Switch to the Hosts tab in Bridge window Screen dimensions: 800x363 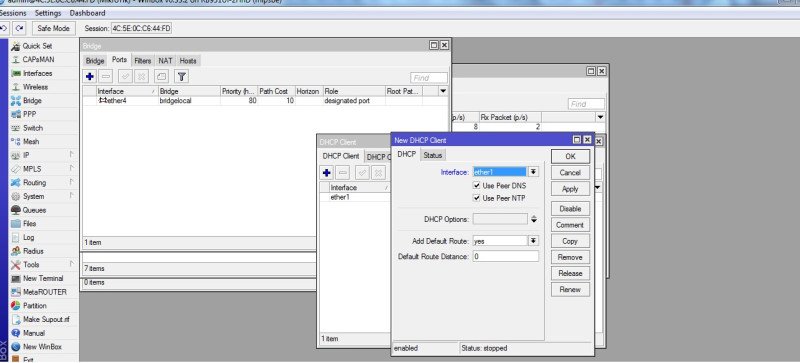[x=188, y=61]
